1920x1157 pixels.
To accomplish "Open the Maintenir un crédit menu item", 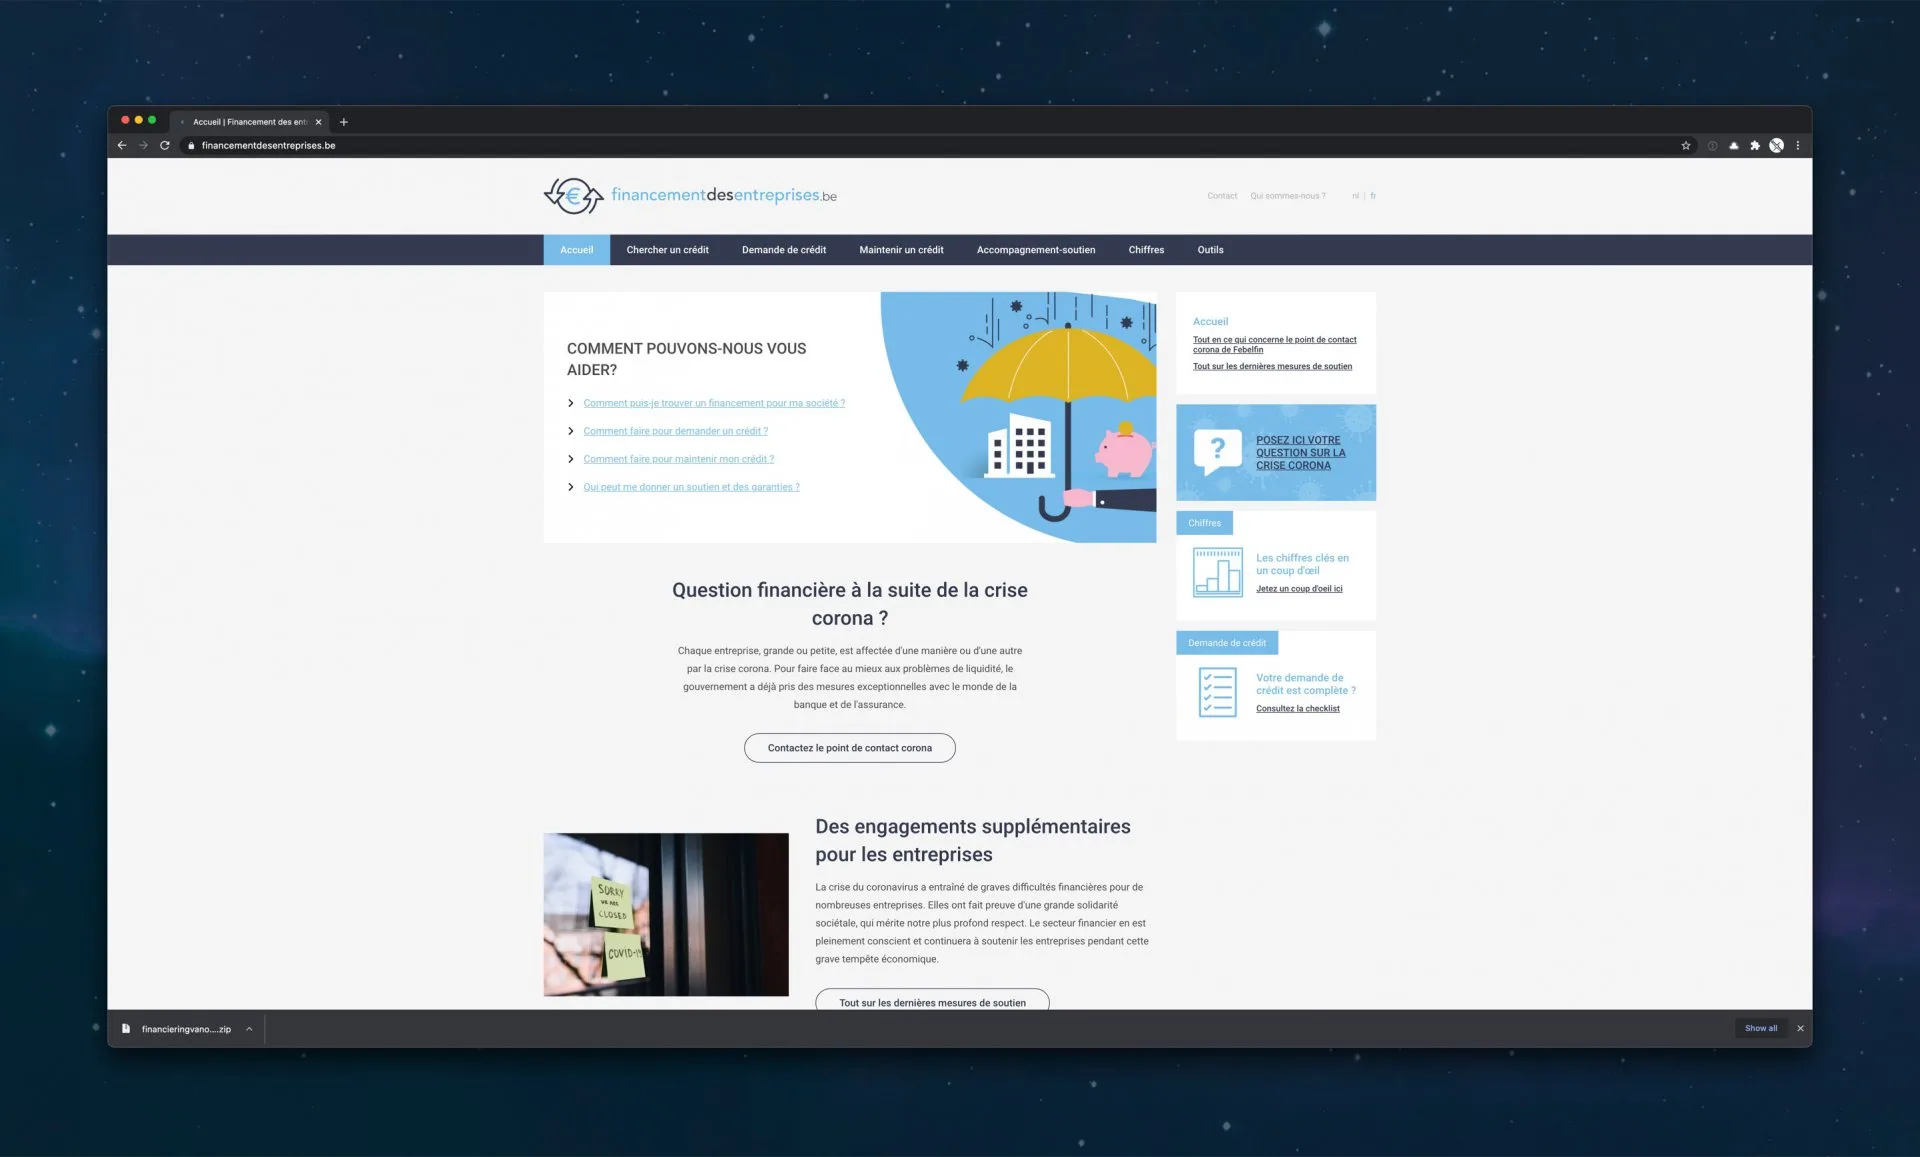I will click(x=901, y=250).
